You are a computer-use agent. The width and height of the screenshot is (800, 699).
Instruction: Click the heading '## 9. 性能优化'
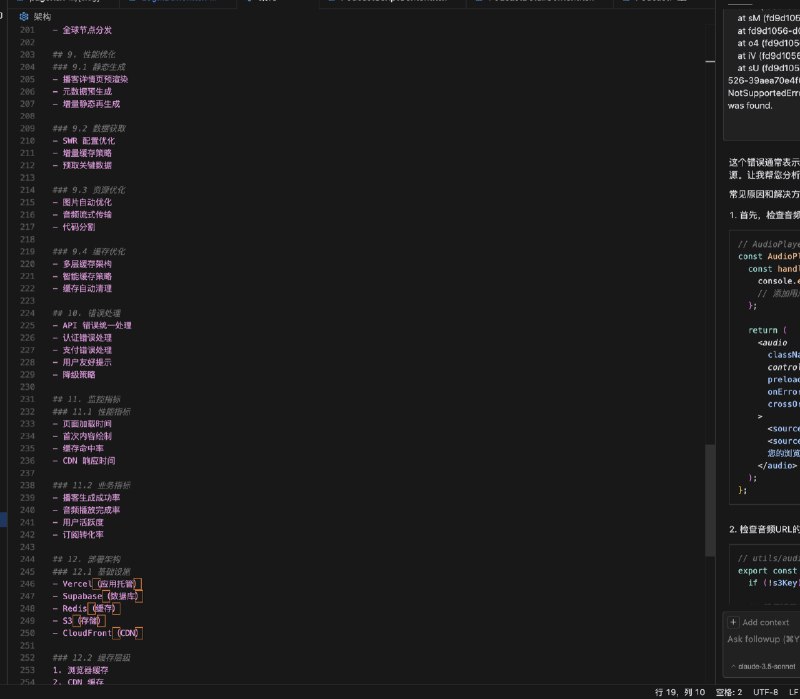84,55
